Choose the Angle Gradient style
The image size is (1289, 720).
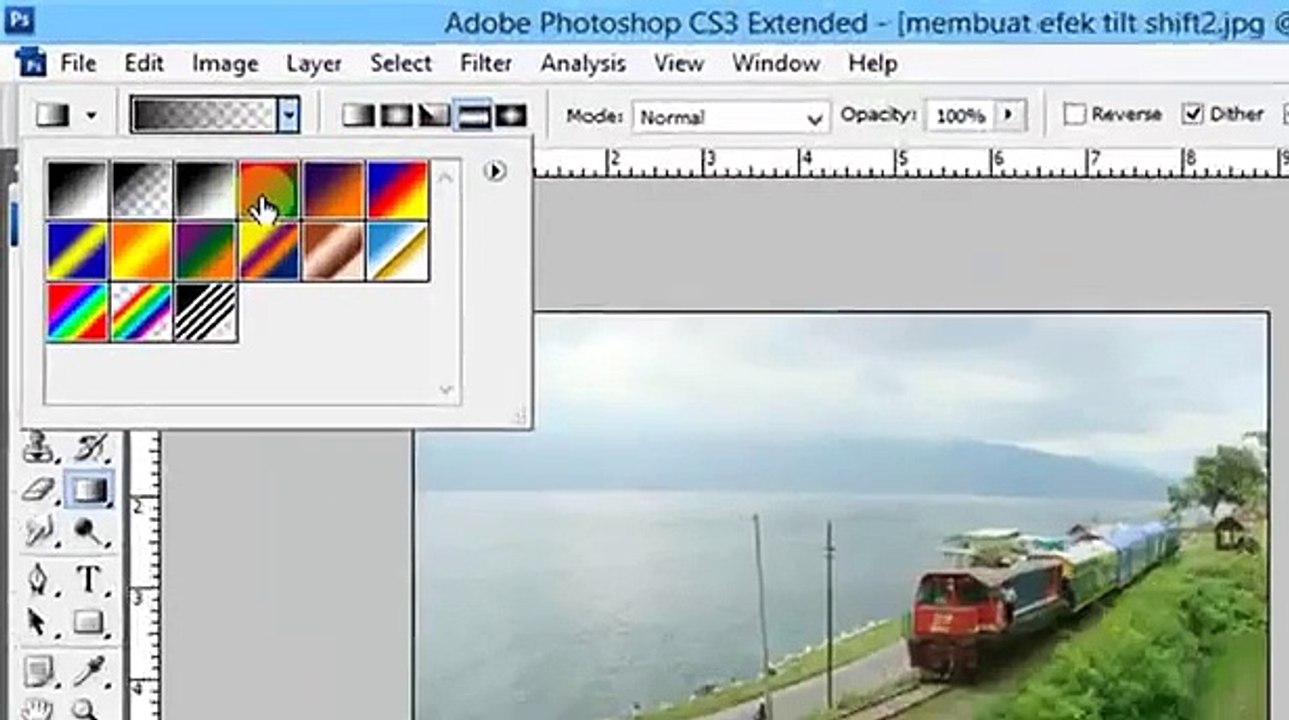tap(434, 115)
